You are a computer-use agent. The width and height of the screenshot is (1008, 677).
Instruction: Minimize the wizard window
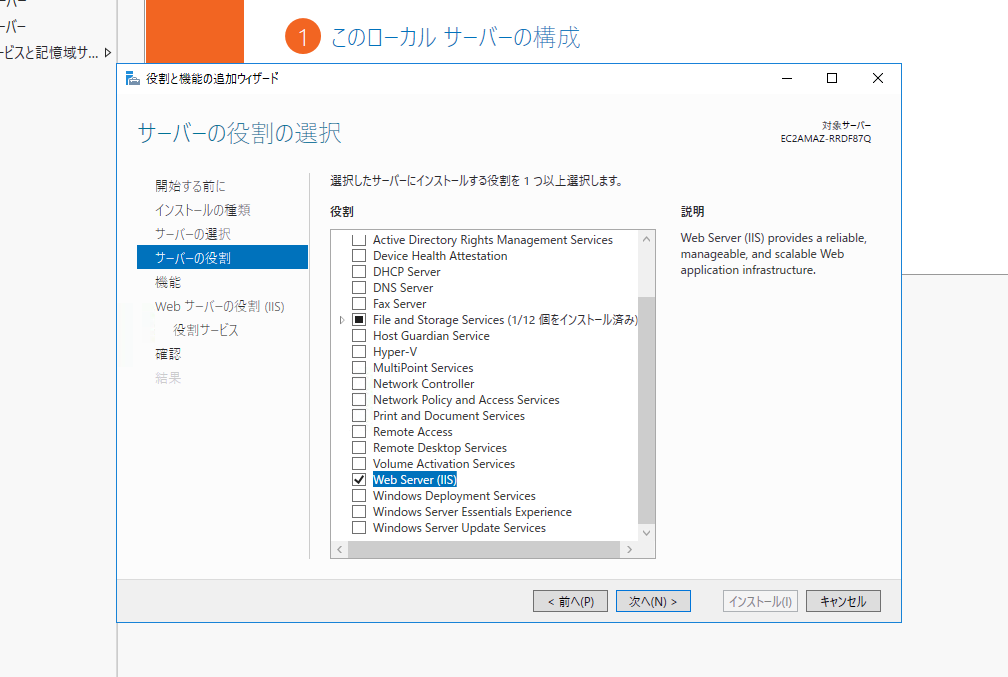point(787,78)
